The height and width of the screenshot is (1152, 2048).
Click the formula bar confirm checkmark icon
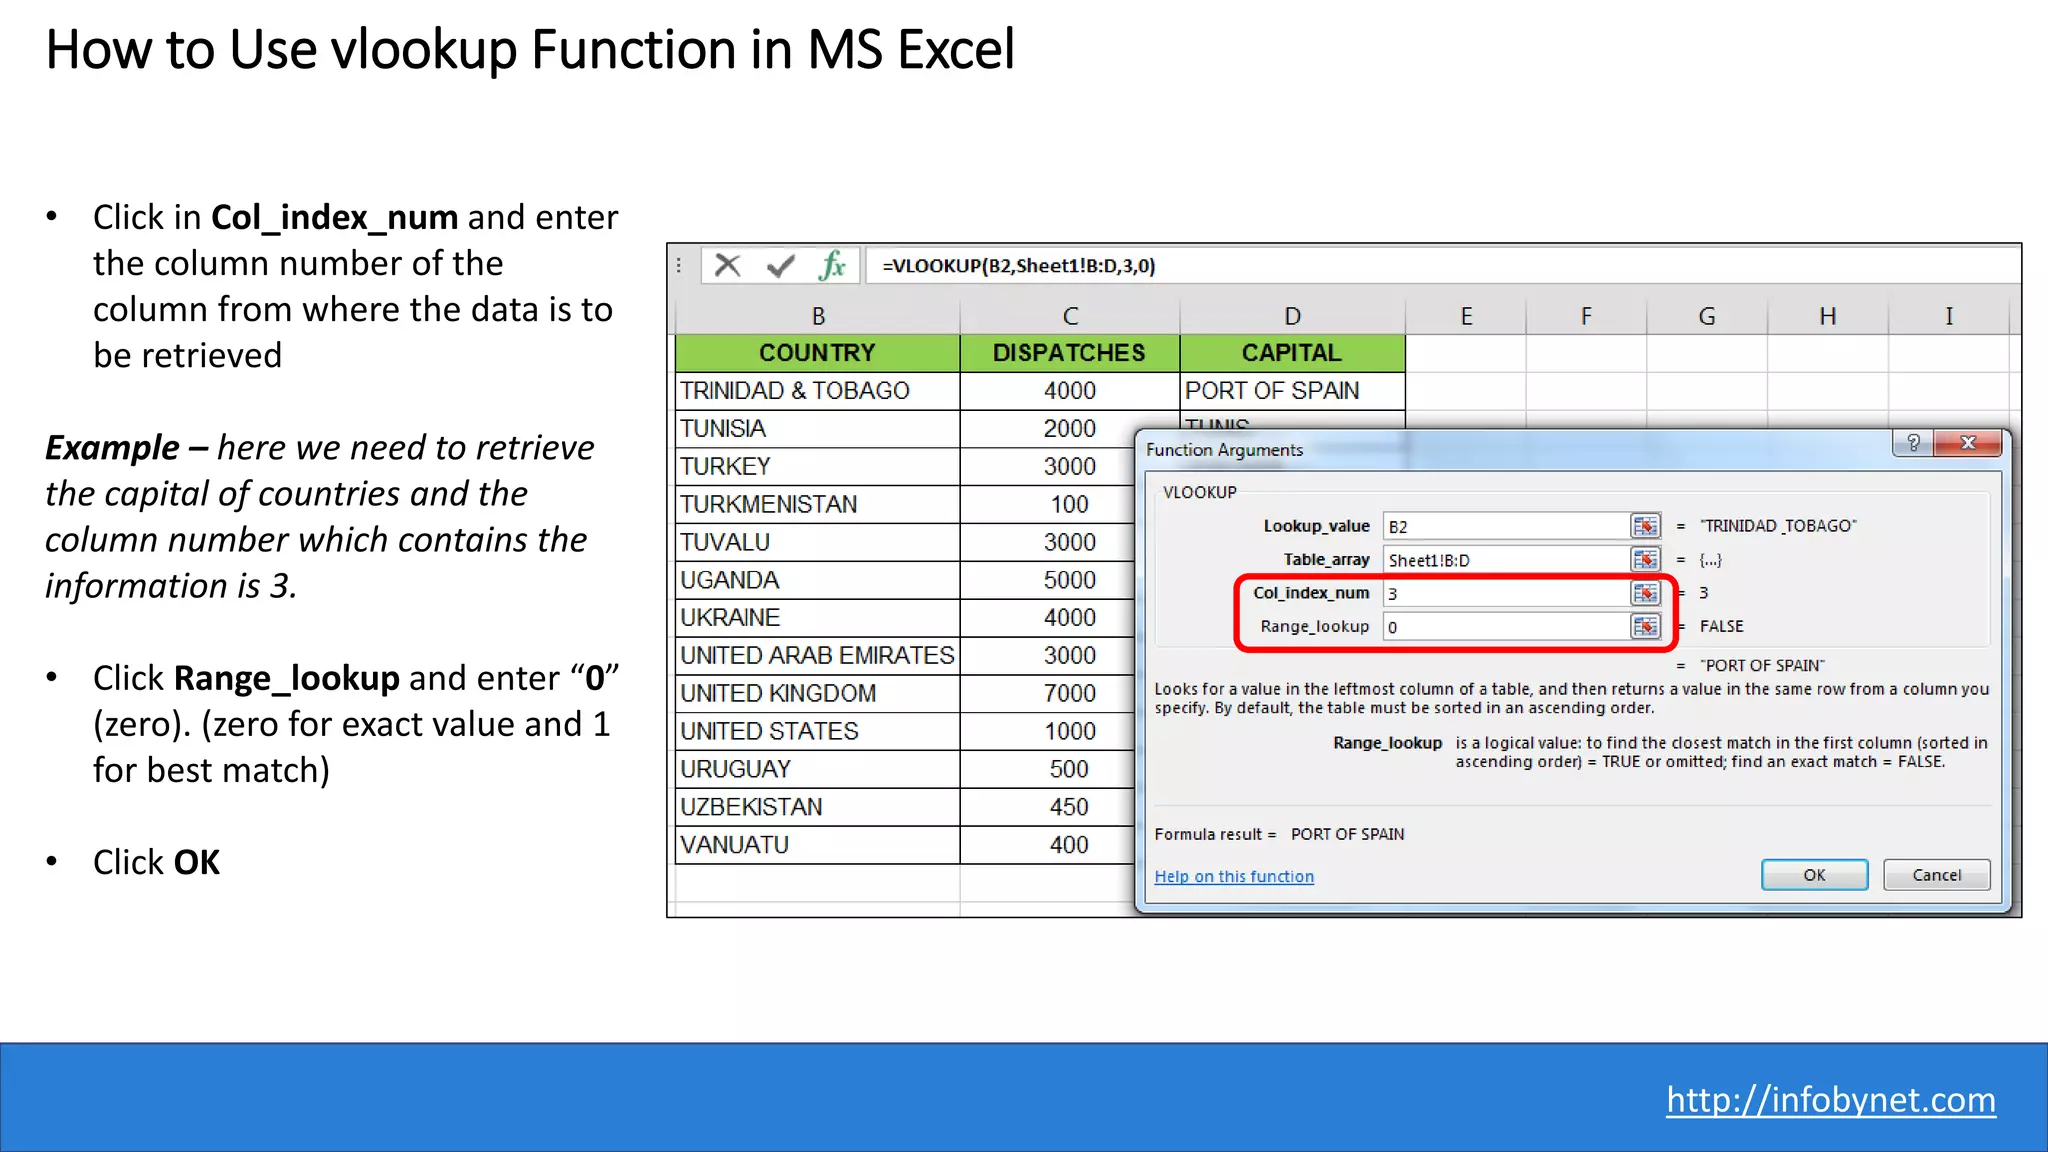coord(781,266)
